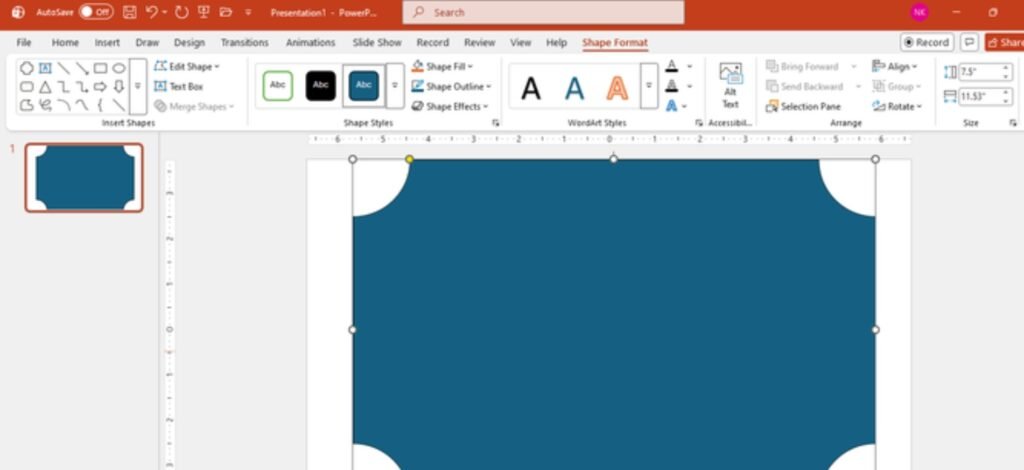Apply the dark blue Abc shape style
The height and width of the screenshot is (470, 1024).
point(364,86)
